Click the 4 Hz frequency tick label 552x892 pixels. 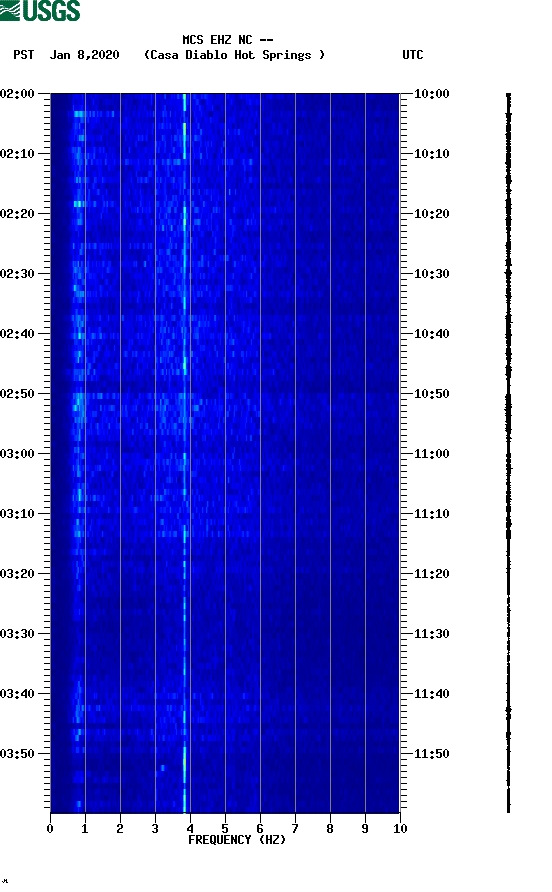tap(190, 828)
